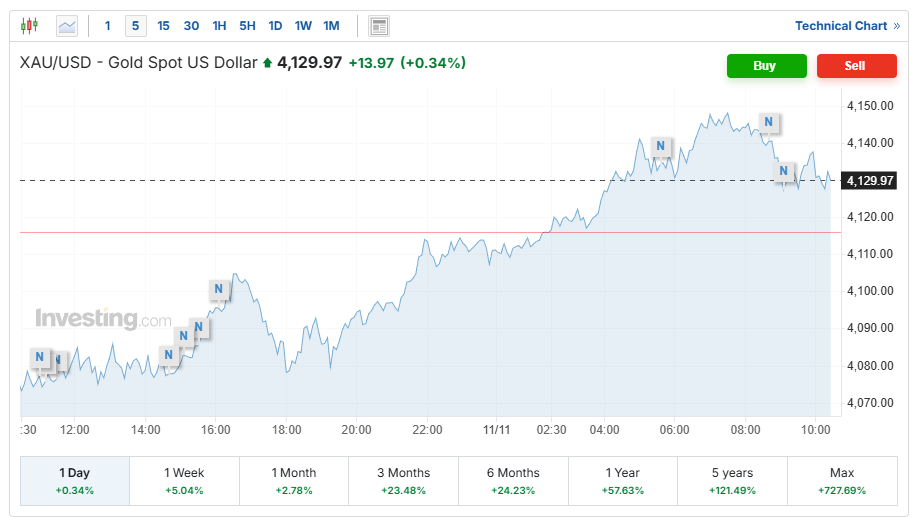
Task: Click the 4,129.97 current price label on axis
Action: 869,181
